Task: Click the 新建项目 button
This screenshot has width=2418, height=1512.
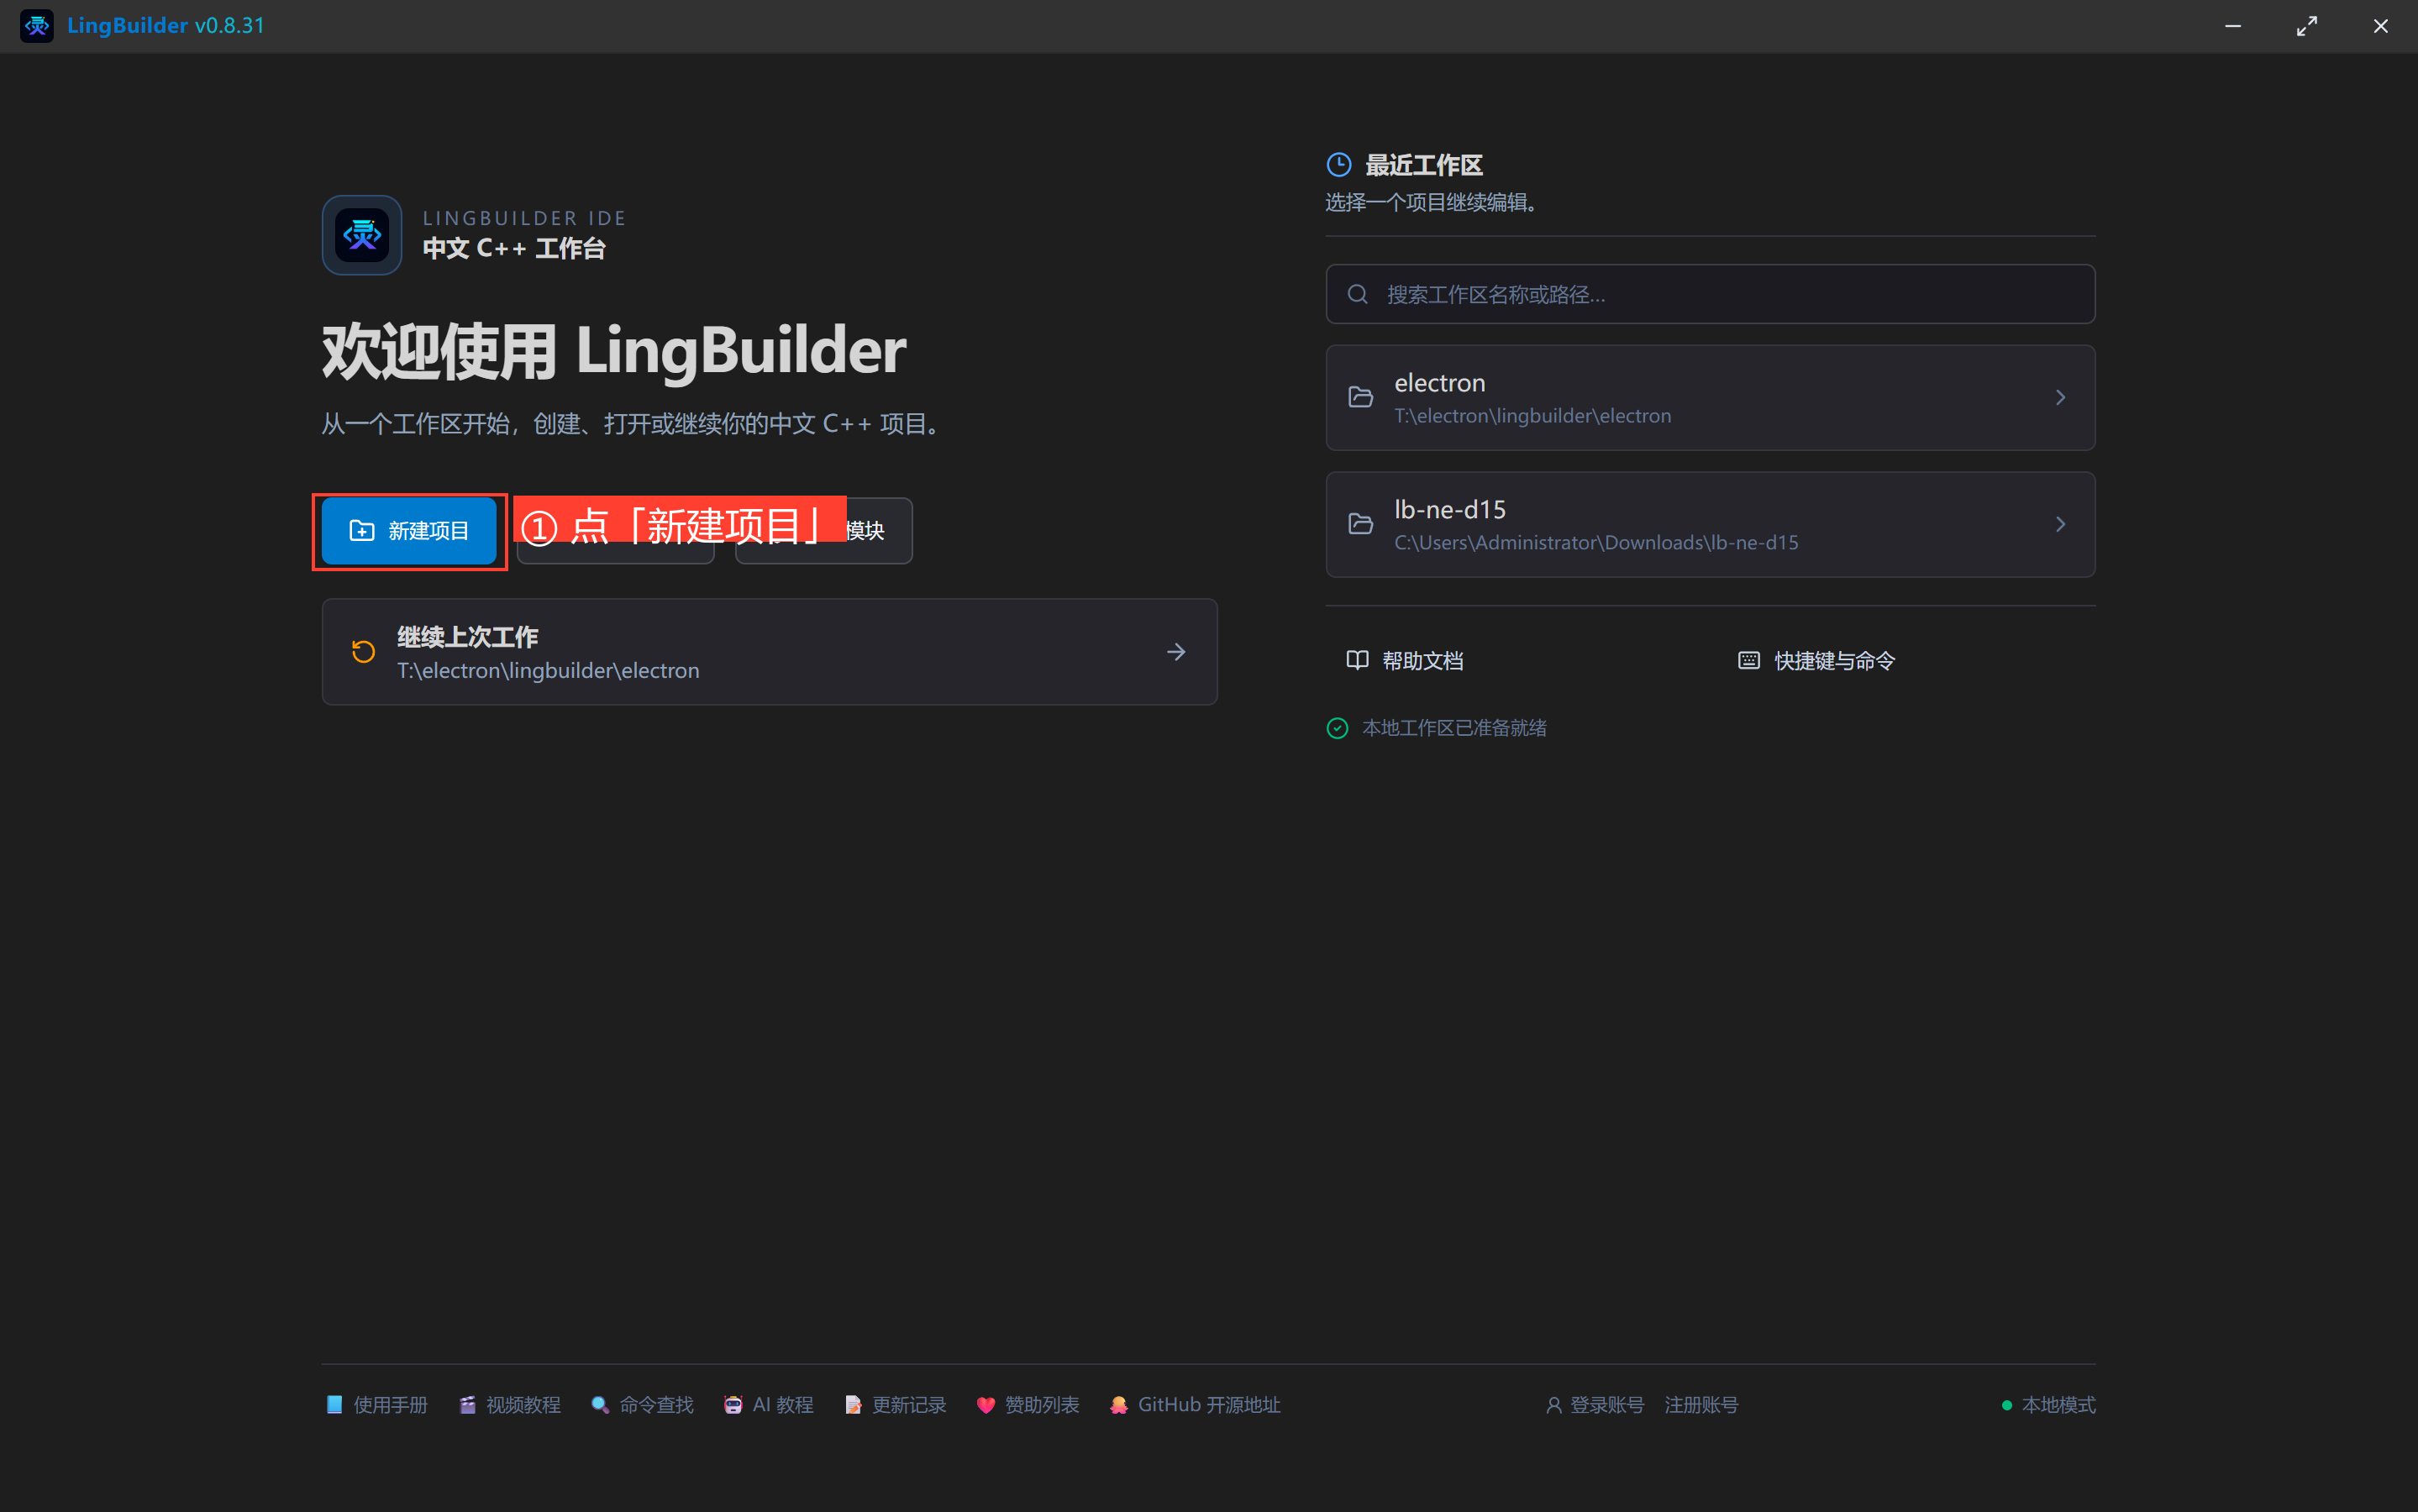Action: click(409, 531)
